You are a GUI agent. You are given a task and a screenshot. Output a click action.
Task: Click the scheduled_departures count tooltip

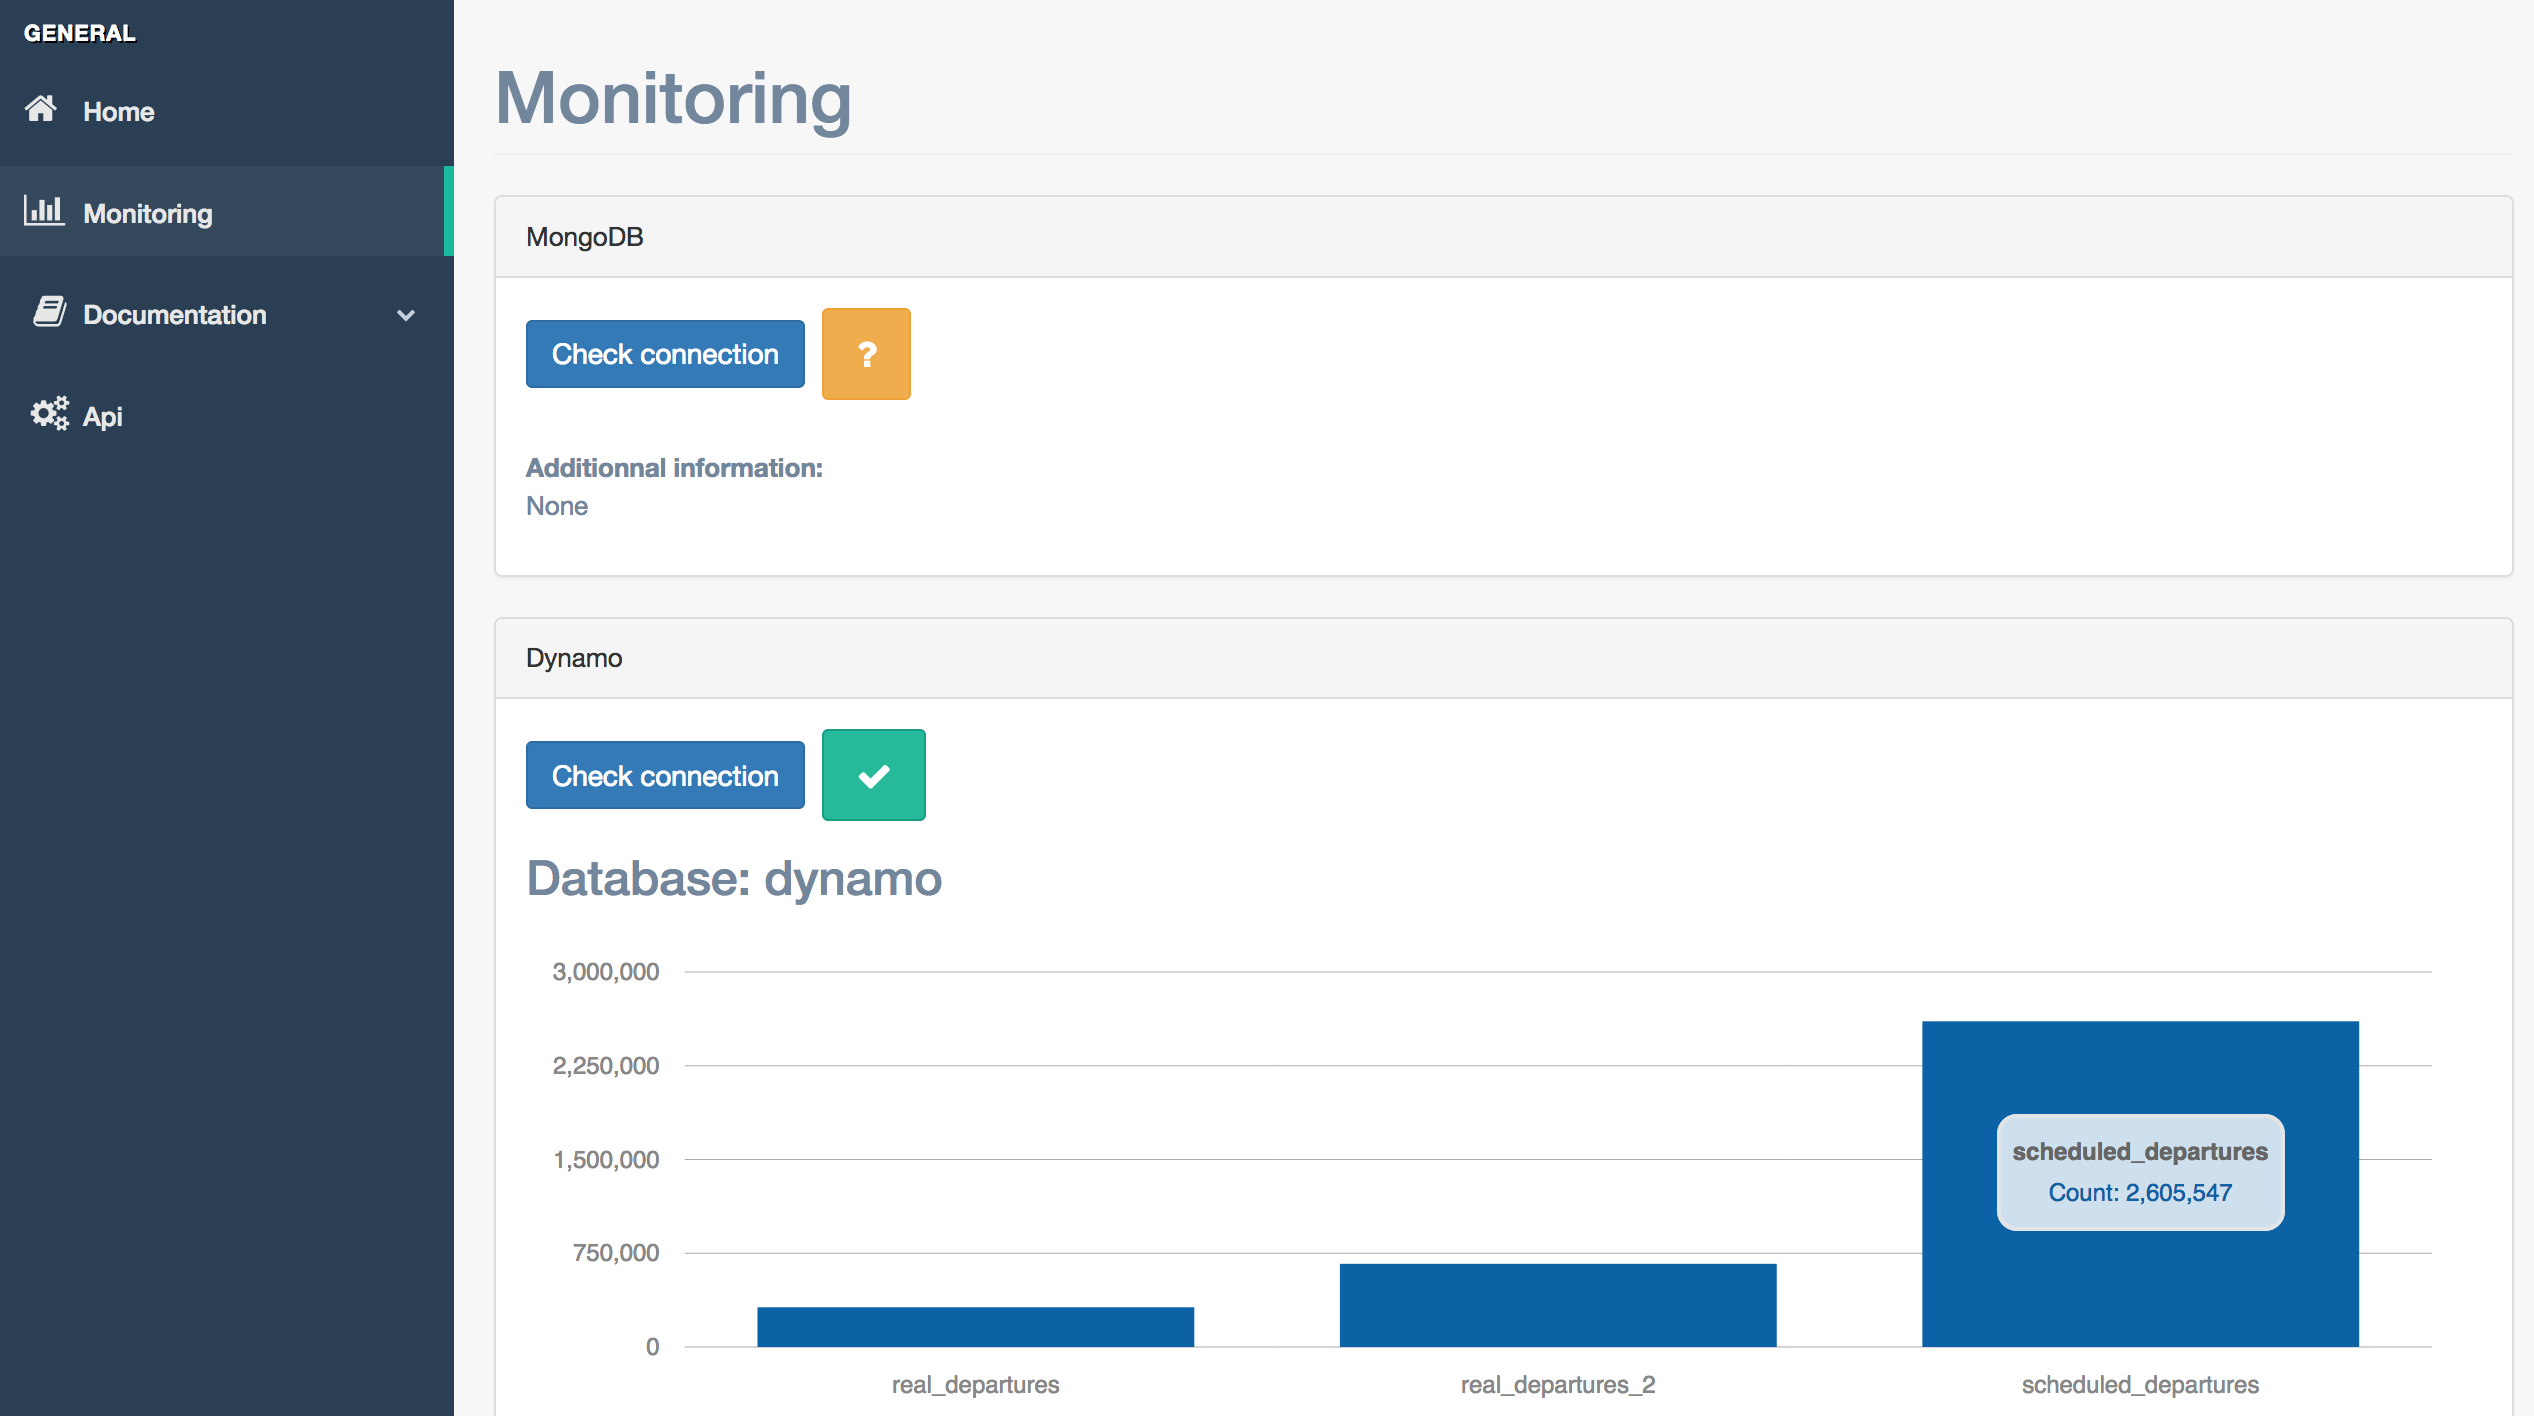click(x=2140, y=1172)
